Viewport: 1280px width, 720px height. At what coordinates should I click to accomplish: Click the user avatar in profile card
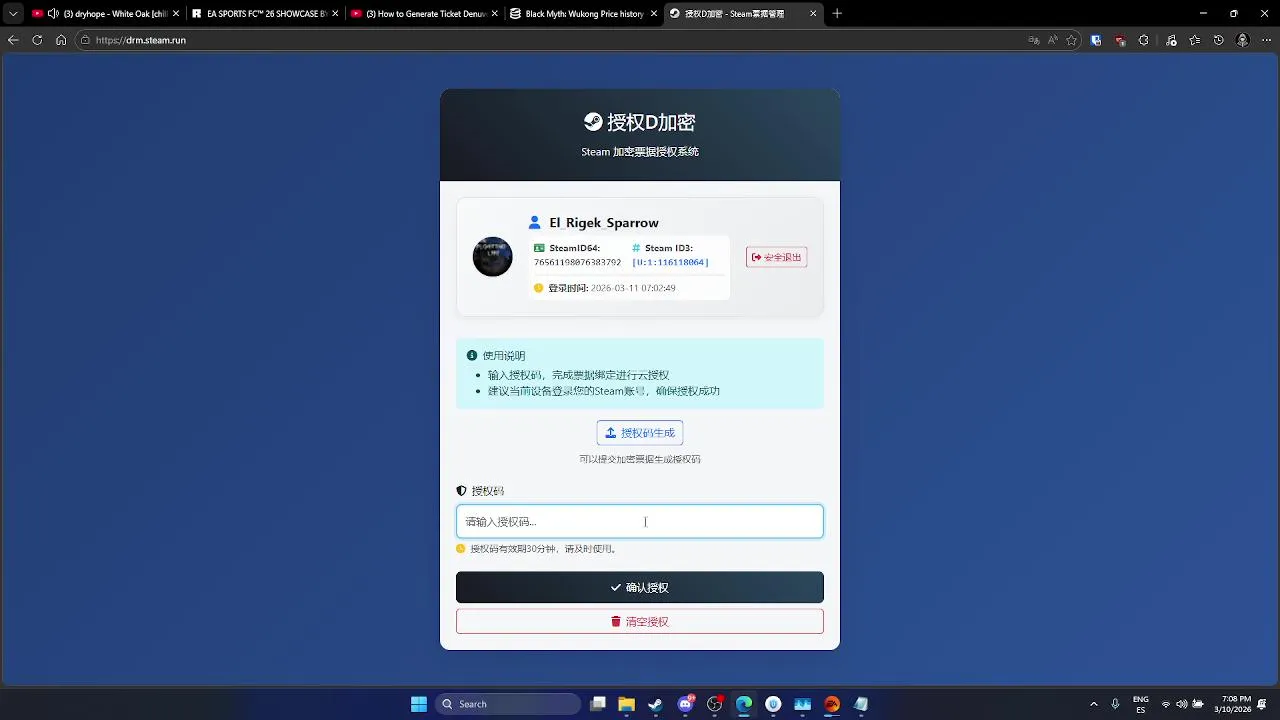click(492, 257)
